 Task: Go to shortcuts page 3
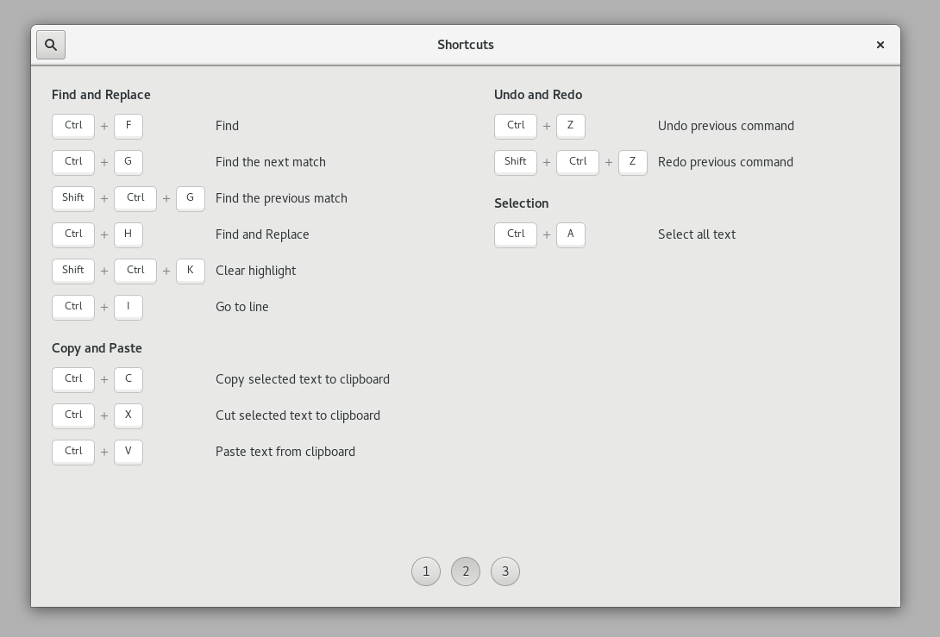(x=505, y=572)
